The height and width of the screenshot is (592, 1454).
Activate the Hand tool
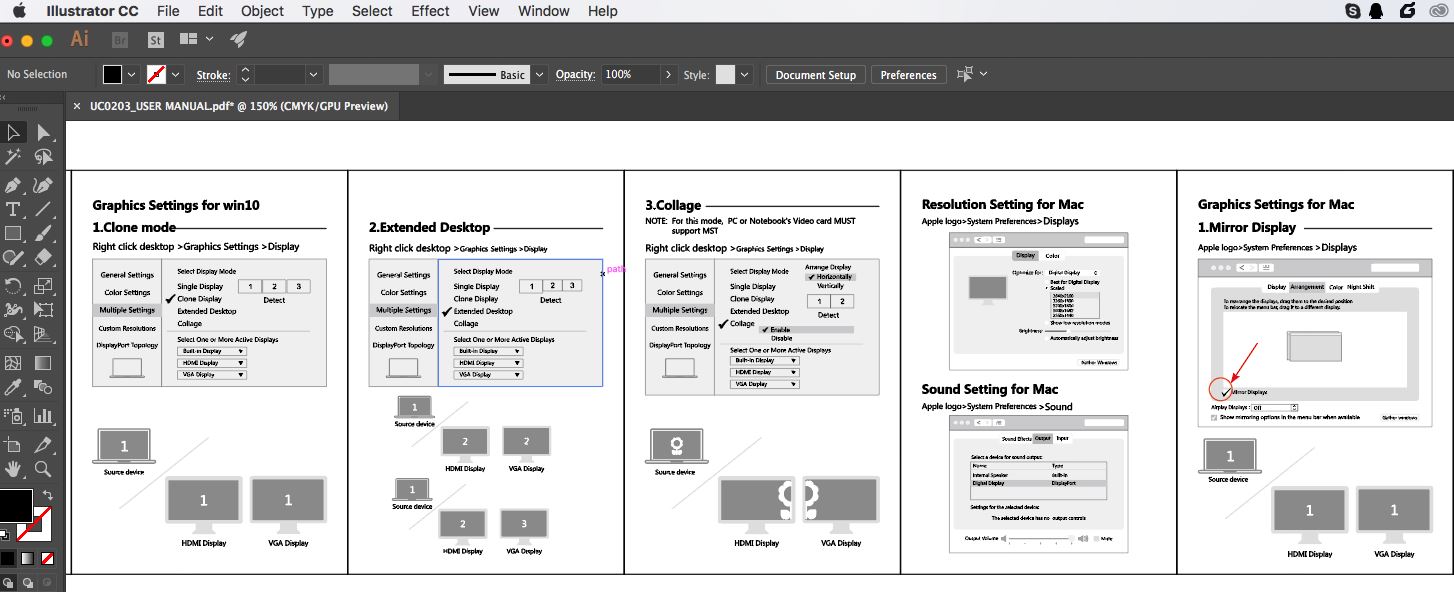(14, 468)
